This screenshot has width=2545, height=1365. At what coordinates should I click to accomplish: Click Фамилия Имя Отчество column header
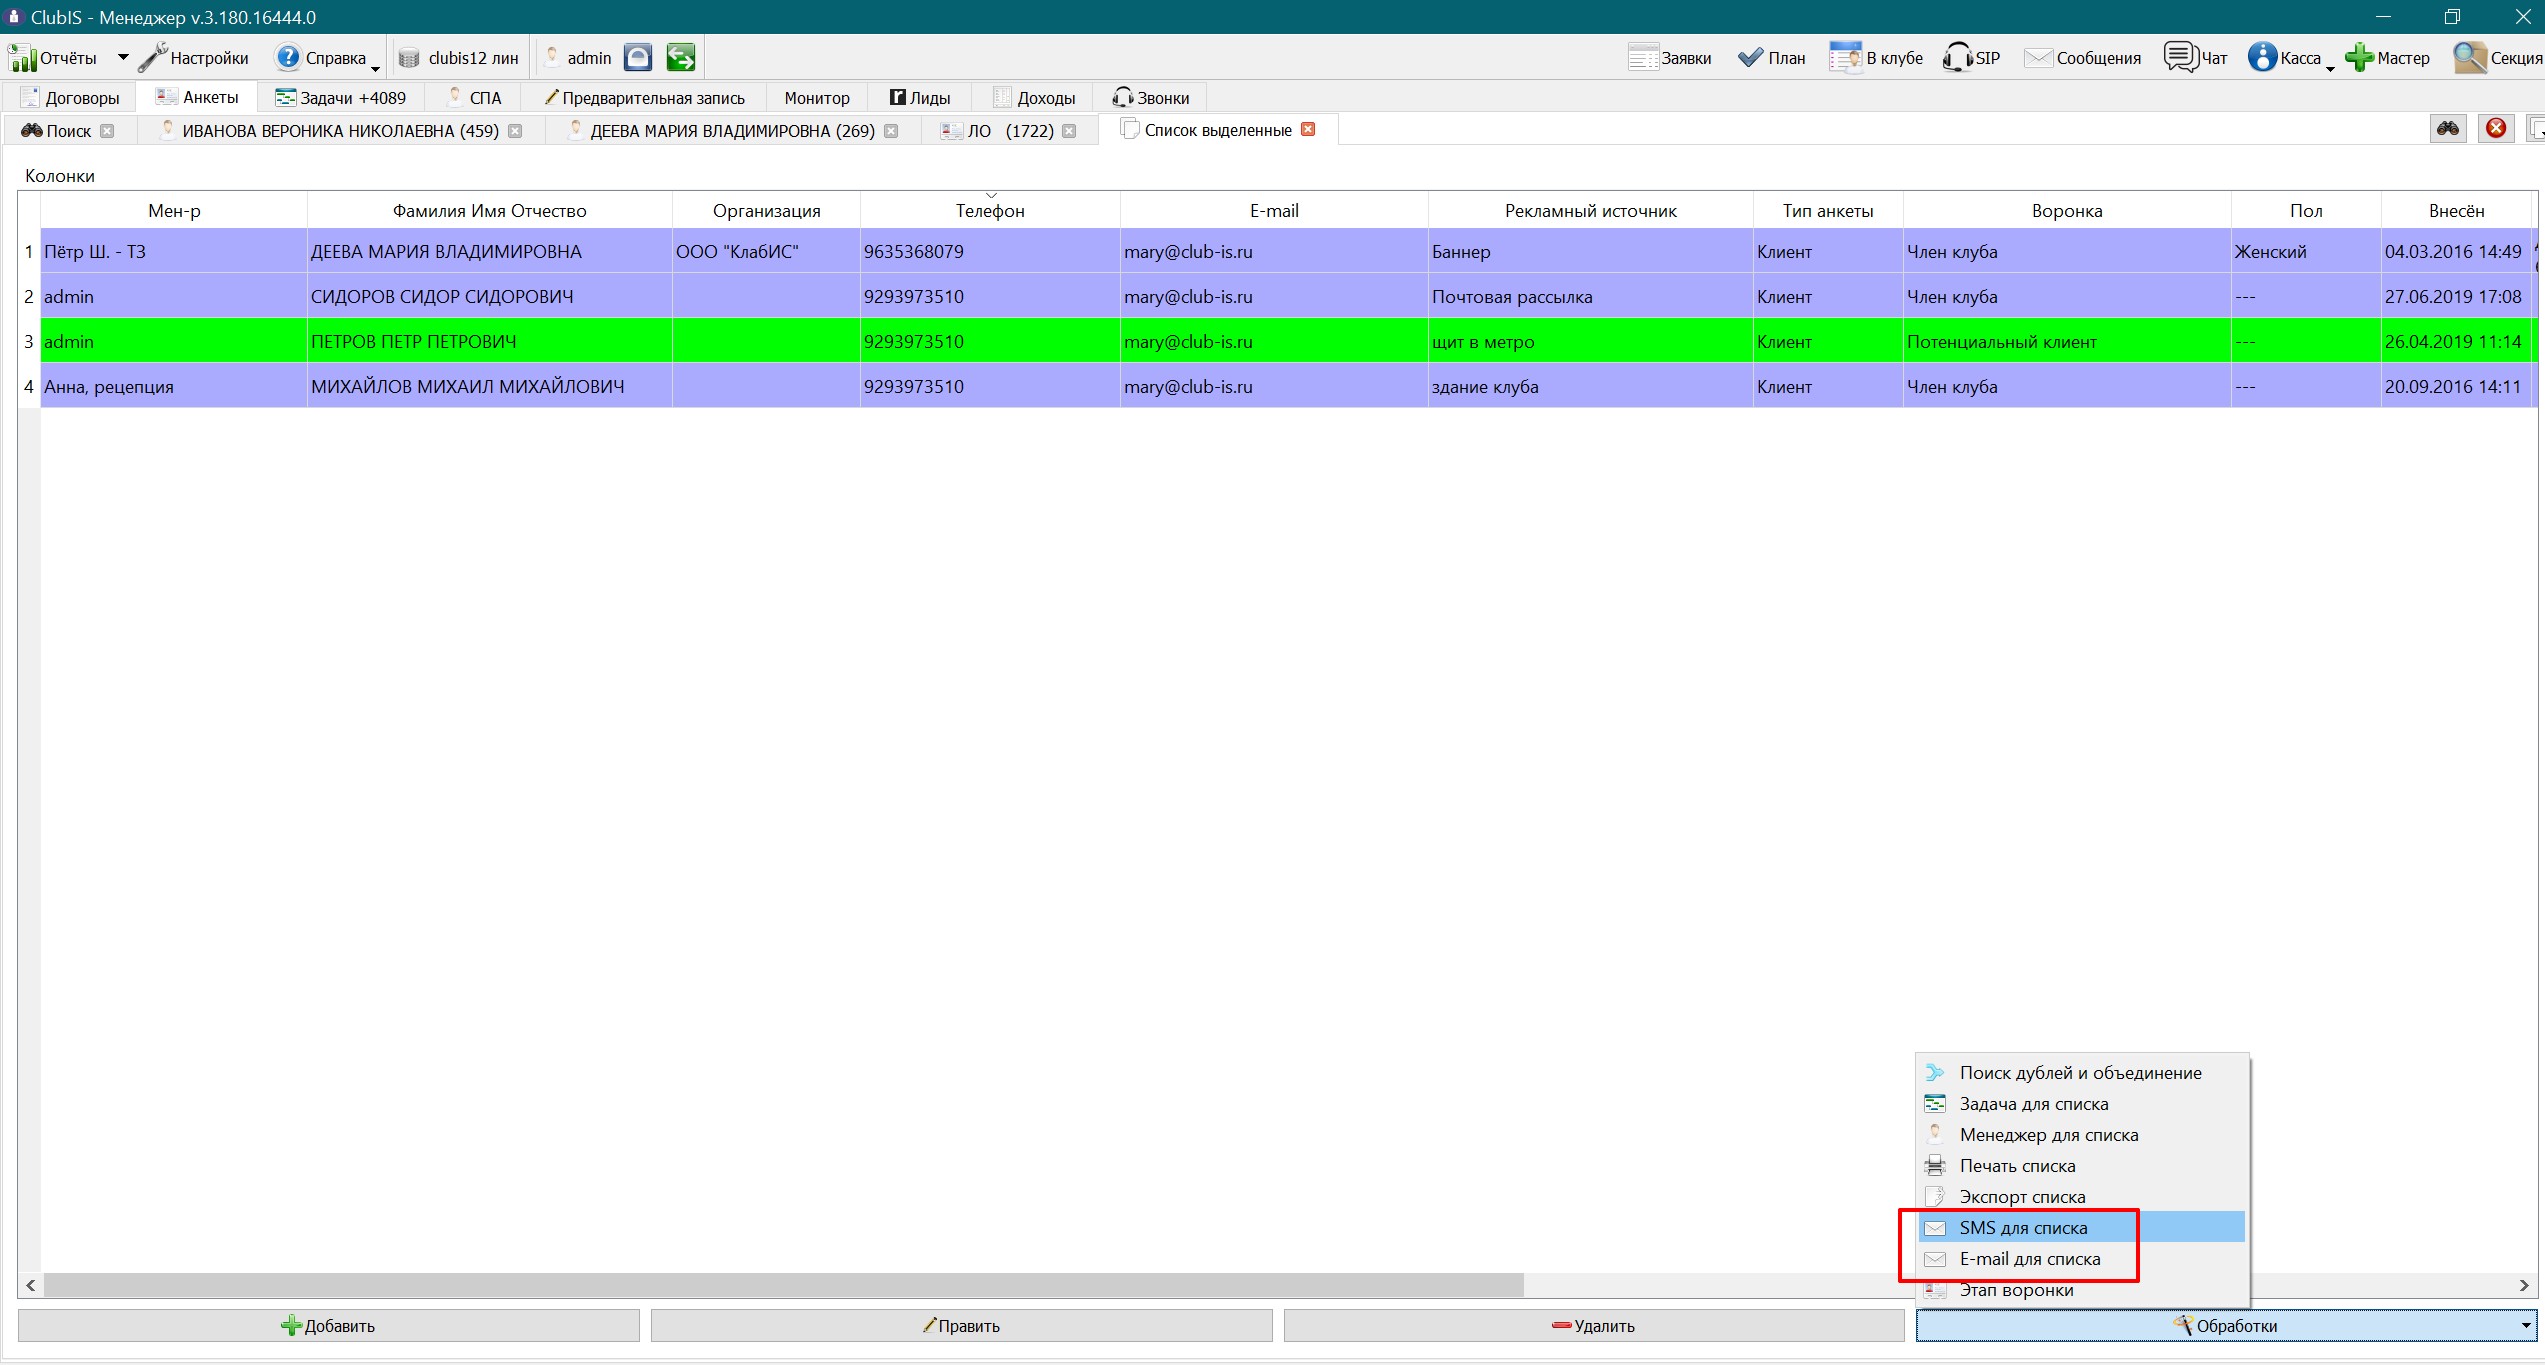tap(489, 211)
